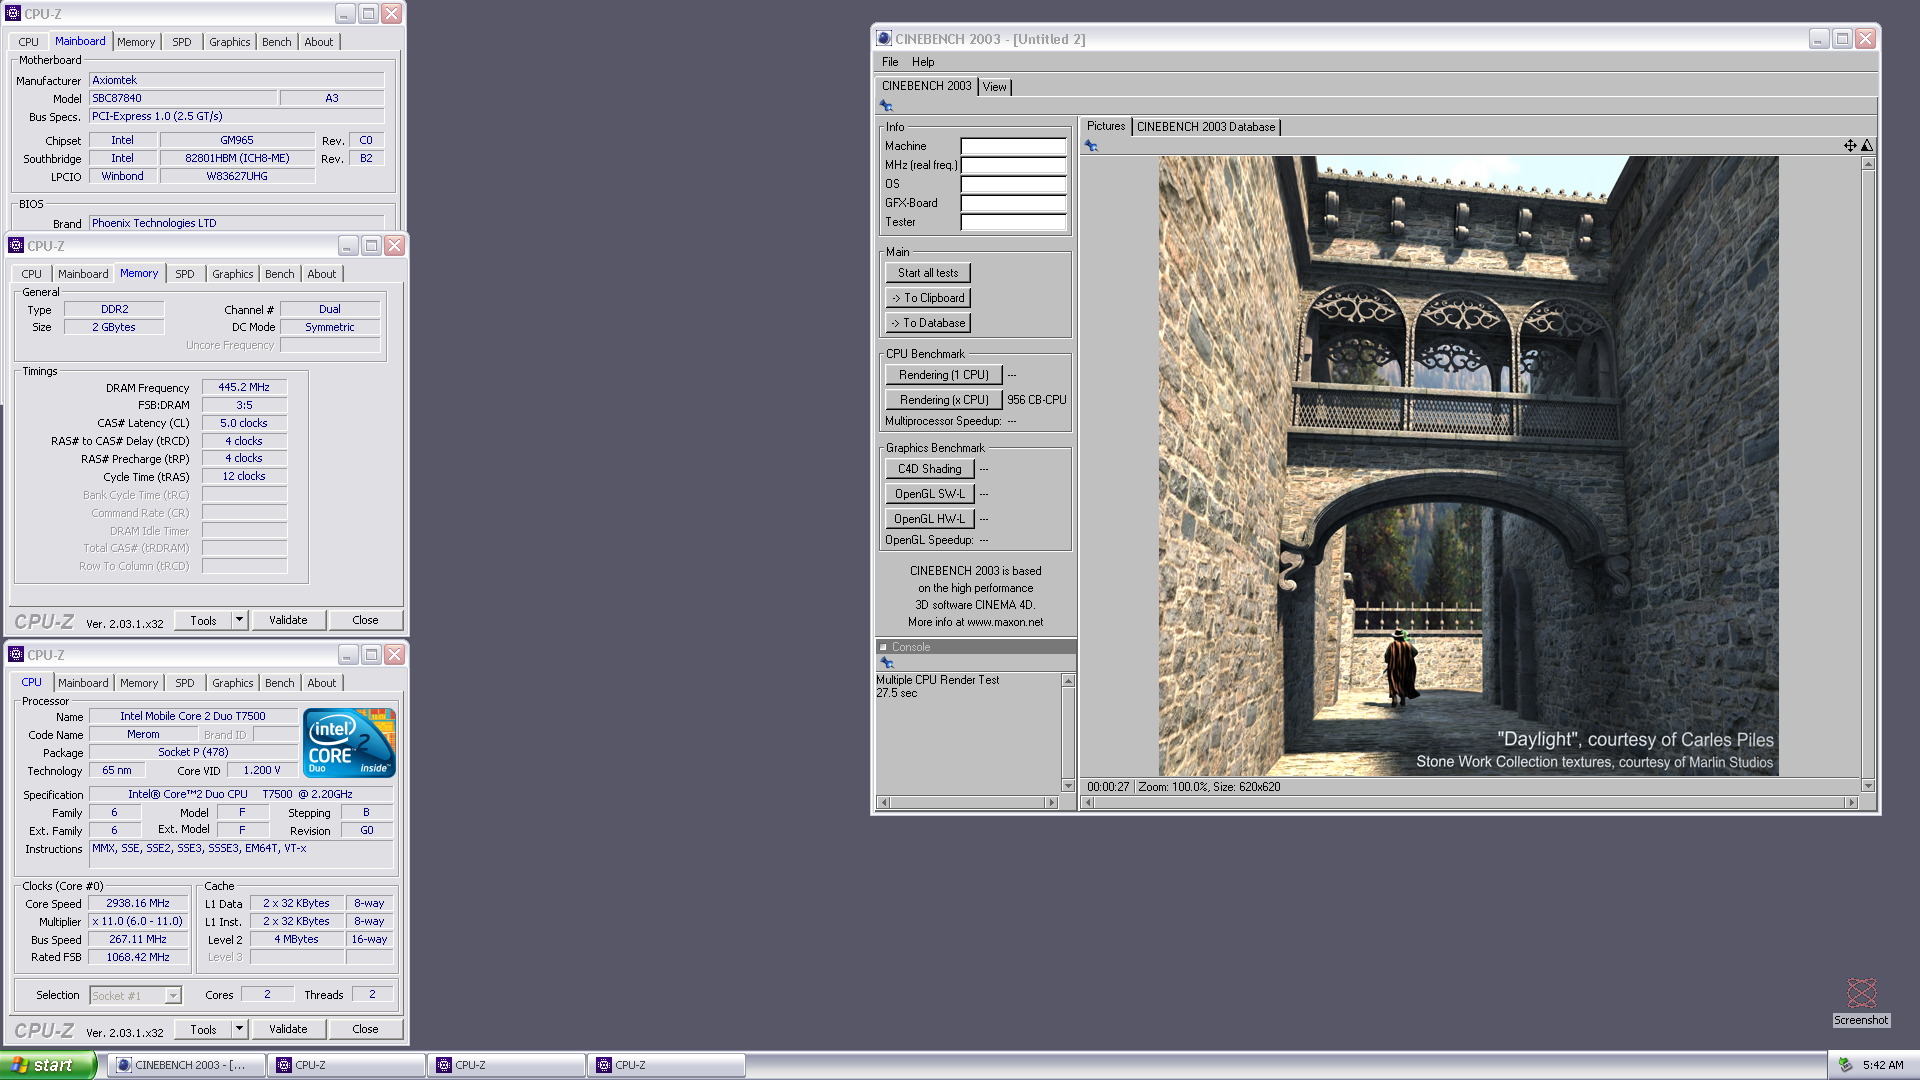Click Tools button in Memory CPU-Z window
The width and height of the screenshot is (1920, 1080).
pyautogui.click(x=203, y=620)
